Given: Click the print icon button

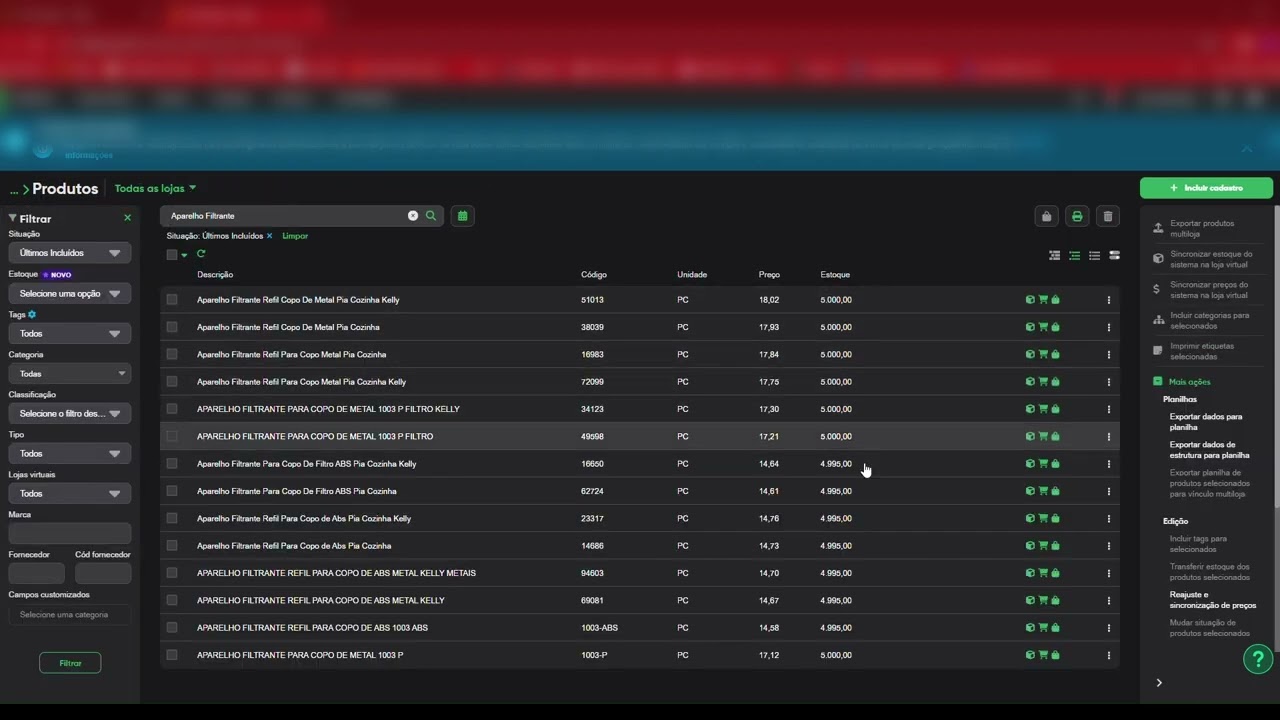Looking at the screenshot, I should tap(1077, 216).
